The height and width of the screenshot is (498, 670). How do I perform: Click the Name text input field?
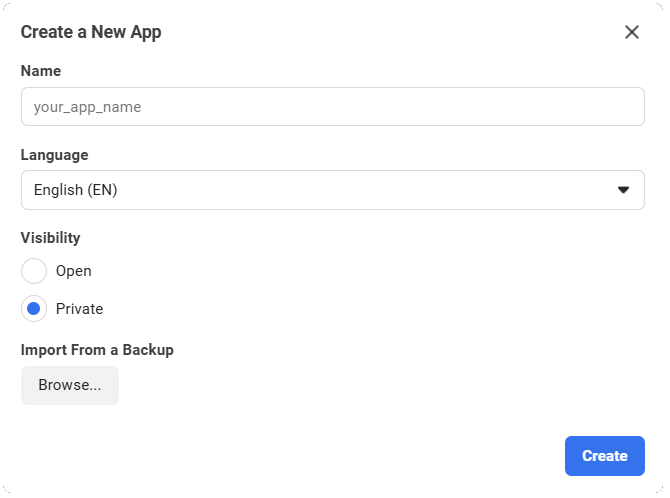tap(332, 107)
